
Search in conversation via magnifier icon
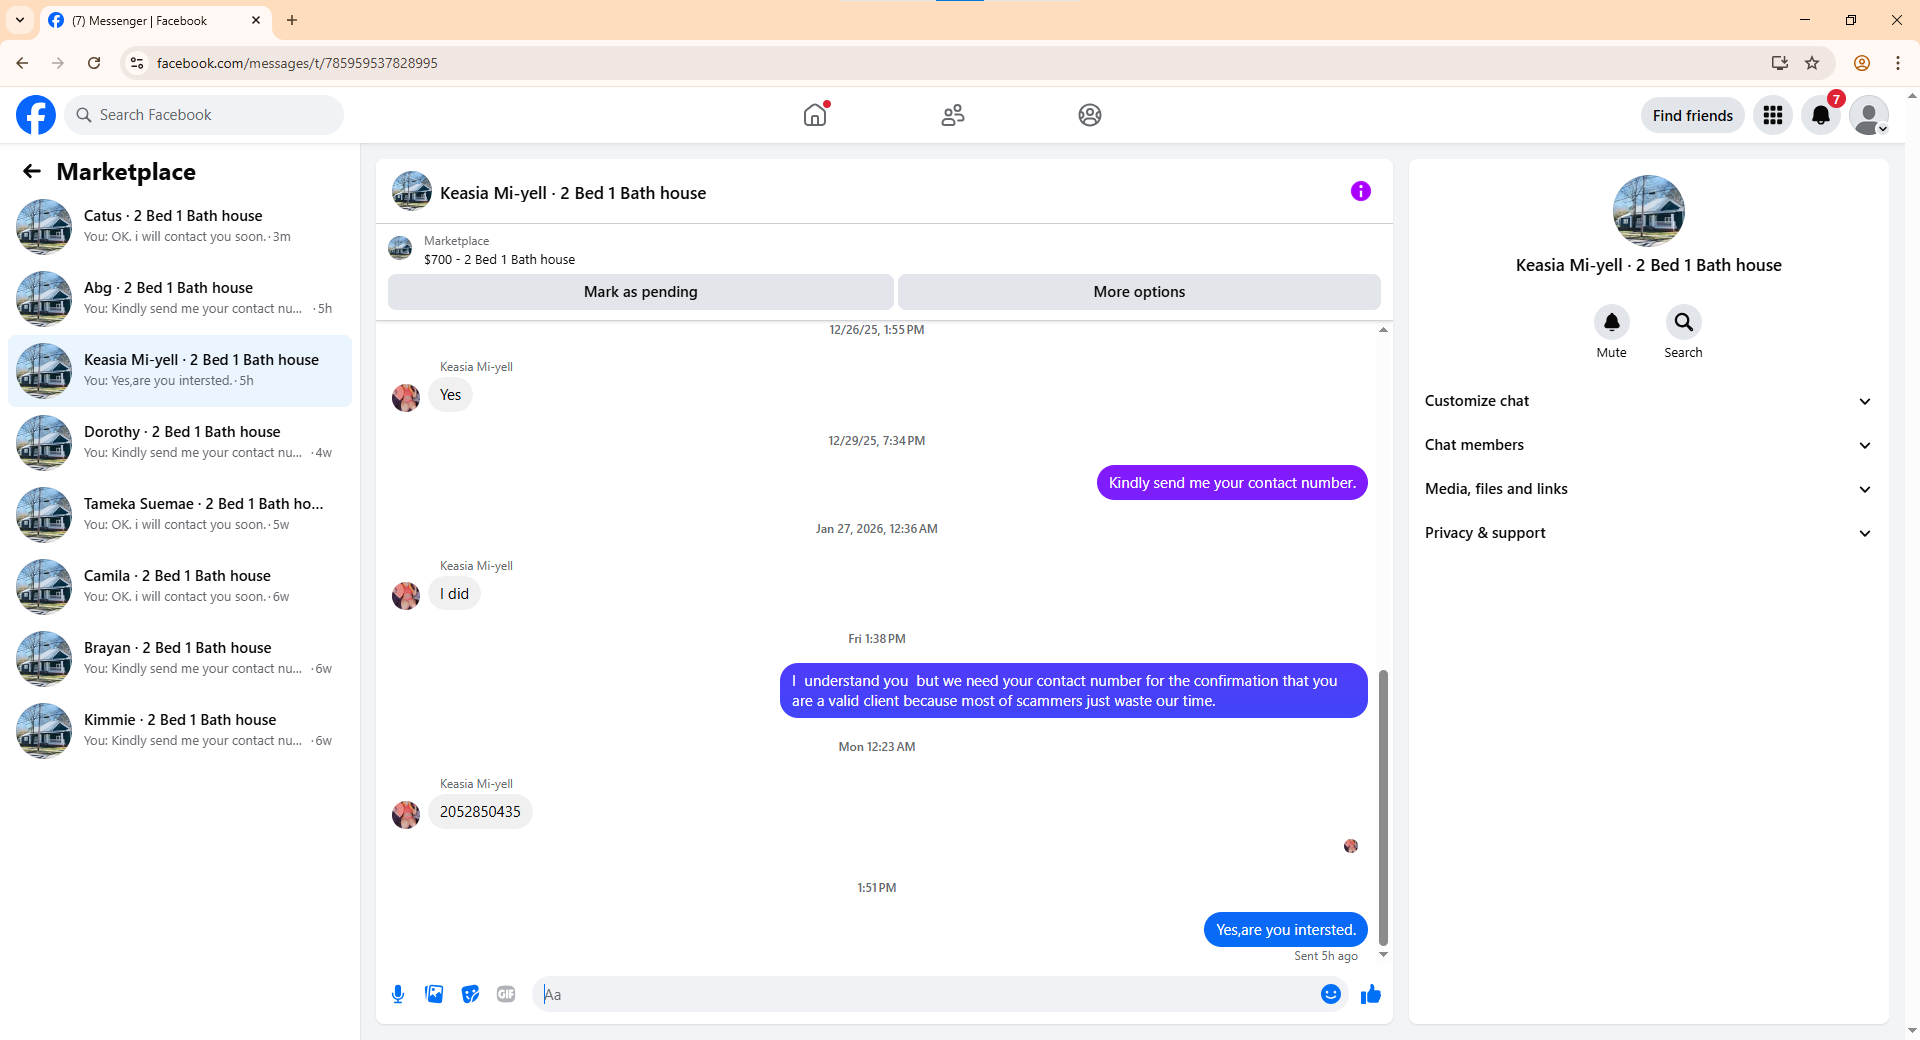click(1683, 322)
